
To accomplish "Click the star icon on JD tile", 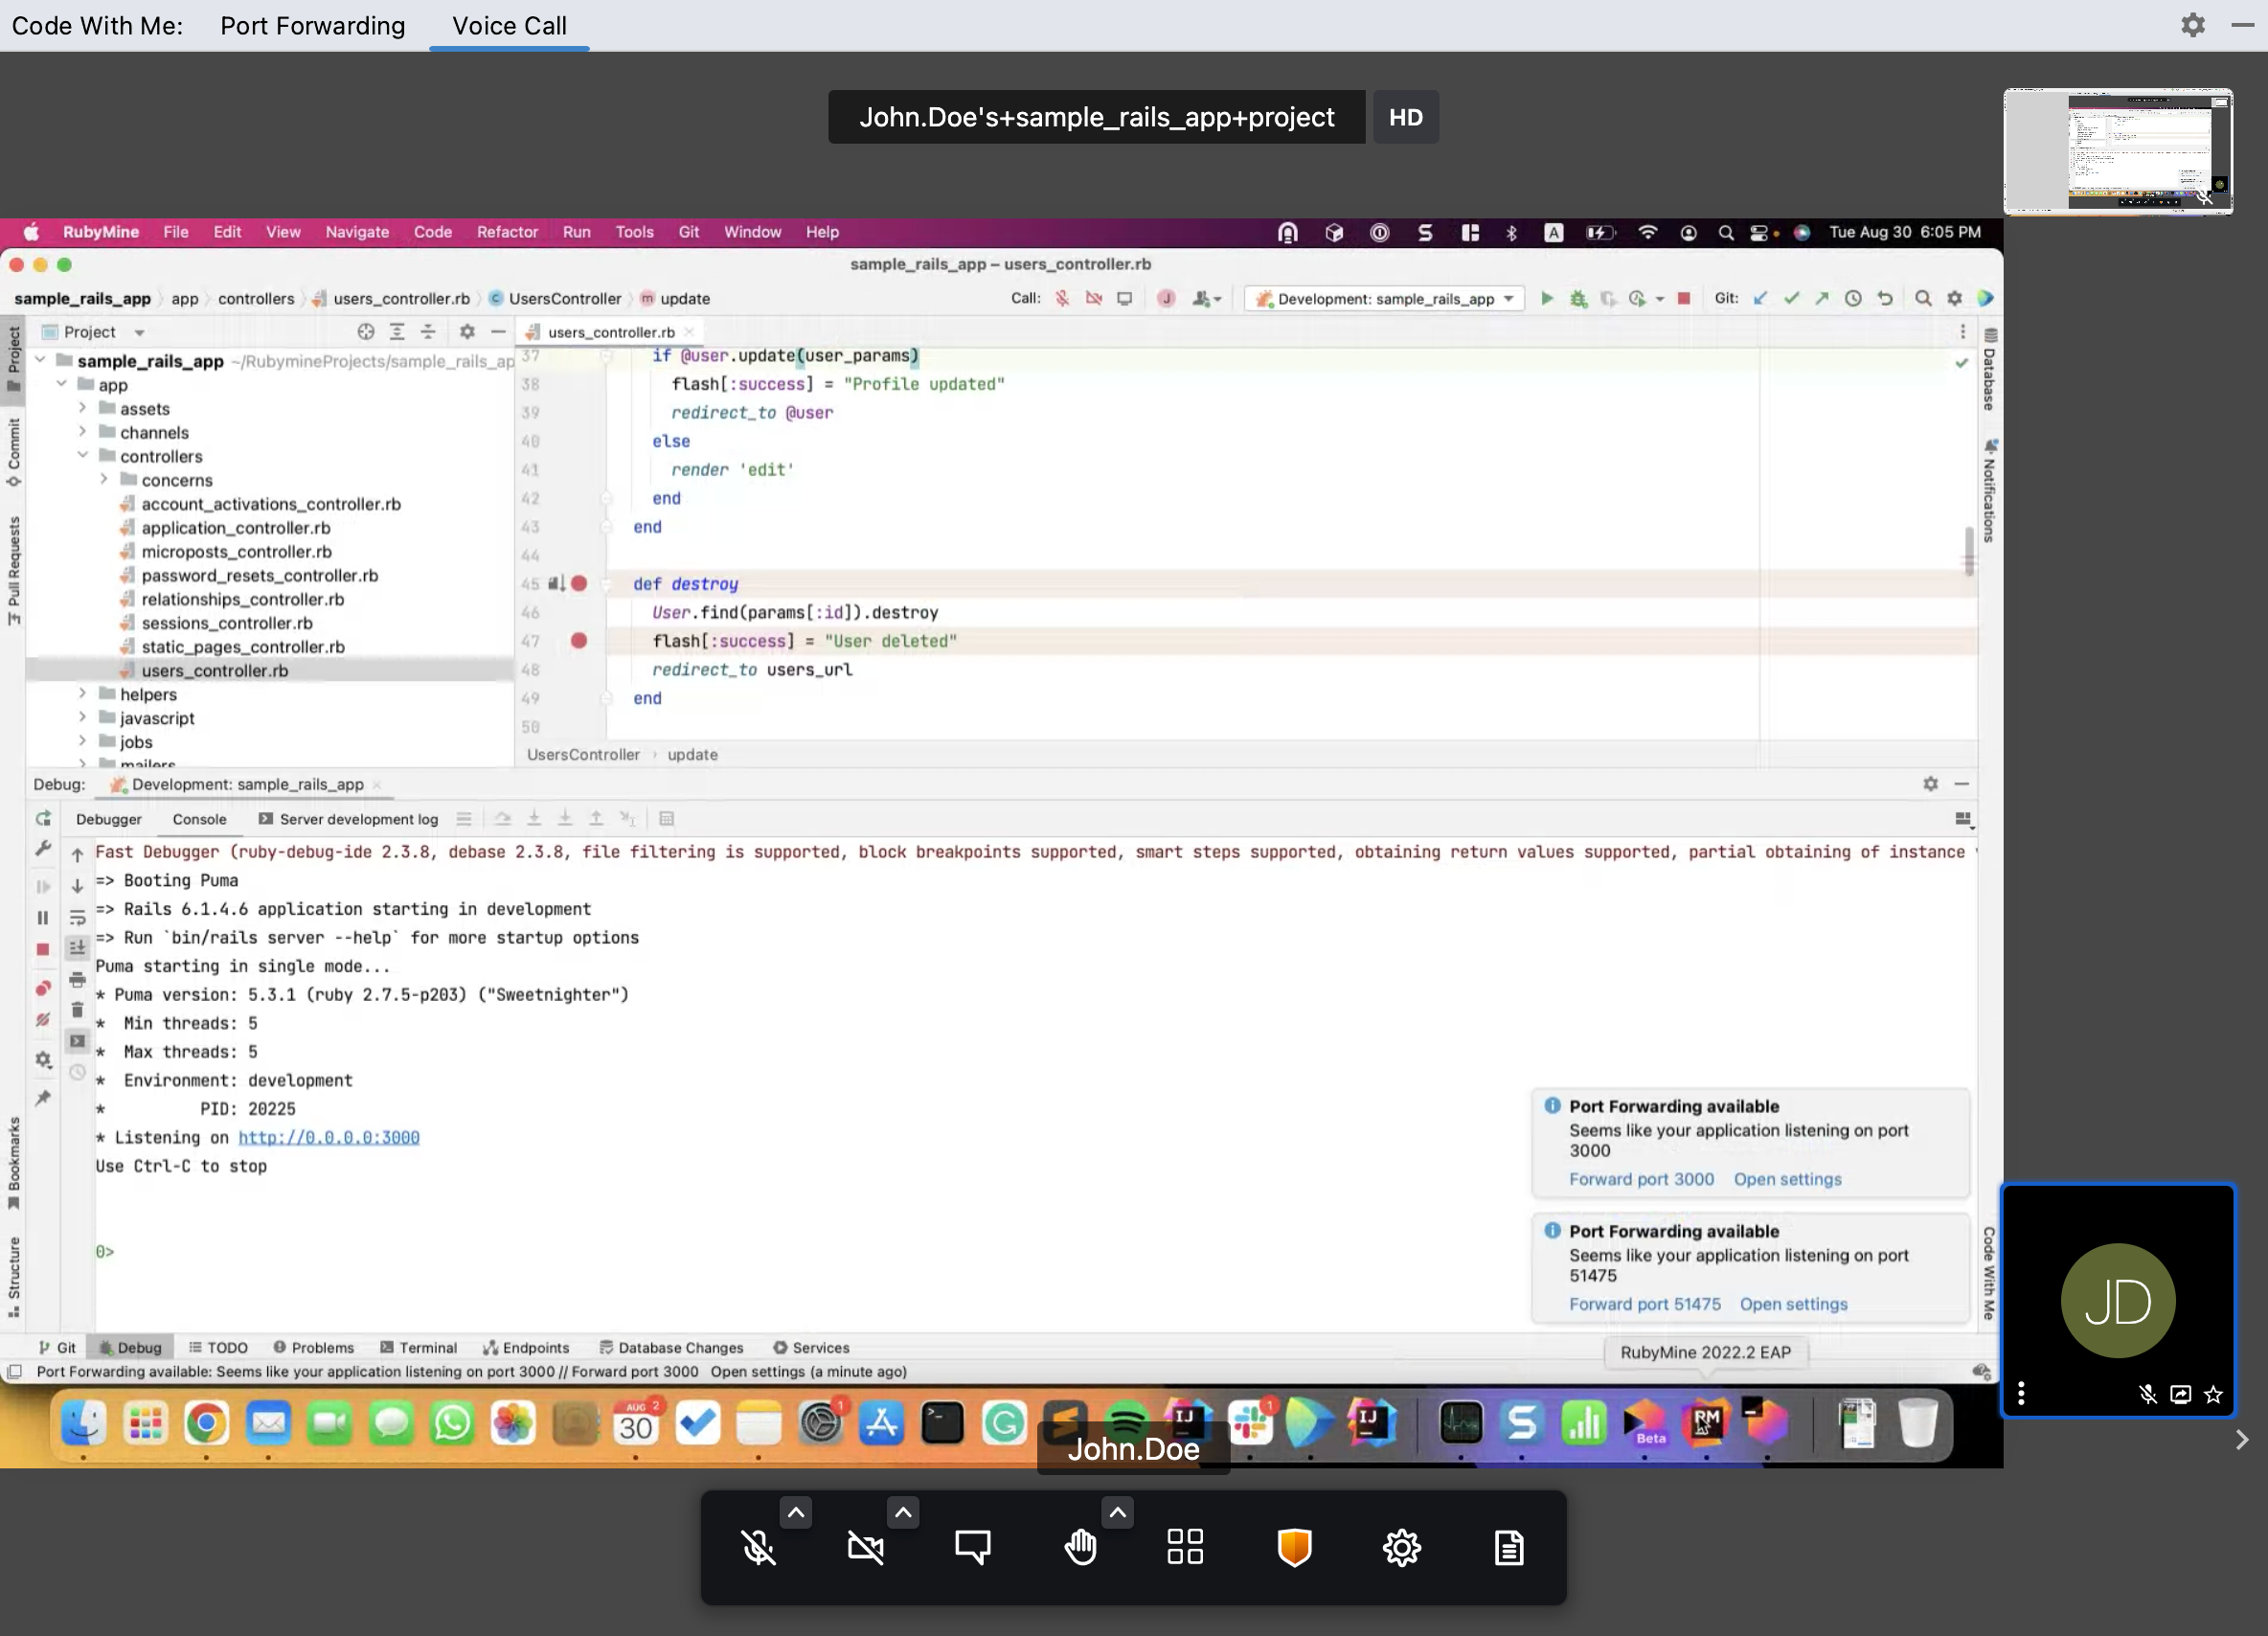I will [x=2213, y=1394].
